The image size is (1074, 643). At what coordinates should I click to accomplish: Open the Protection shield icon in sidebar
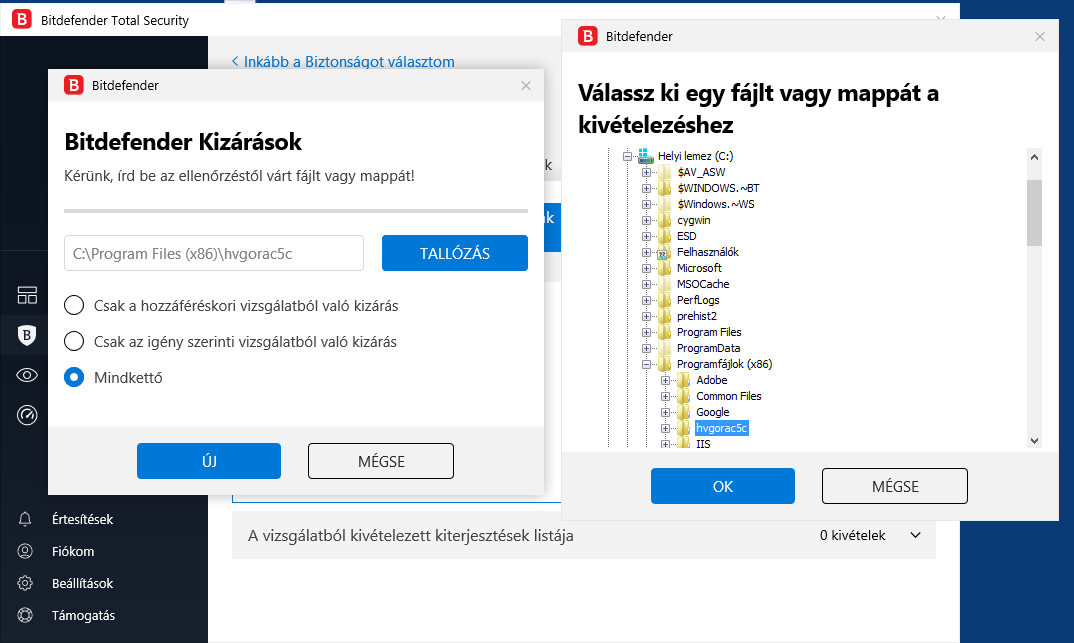27,335
